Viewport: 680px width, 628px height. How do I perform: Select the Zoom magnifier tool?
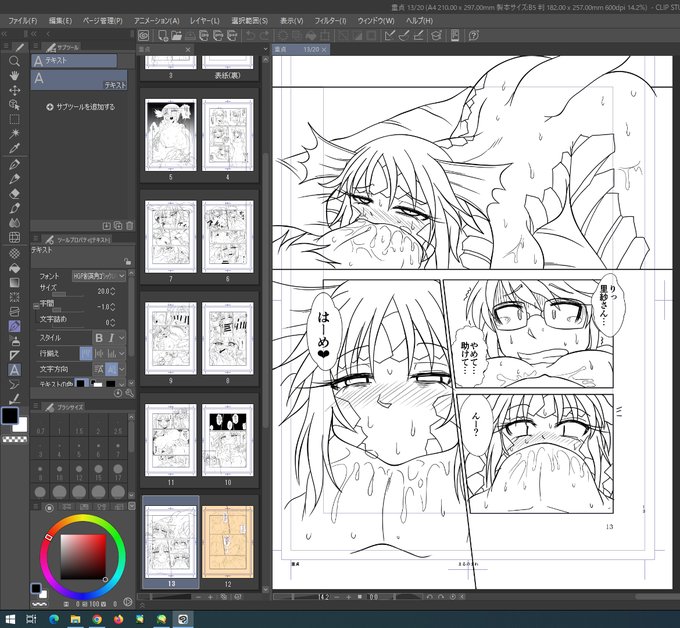click(x=14, y=61)
